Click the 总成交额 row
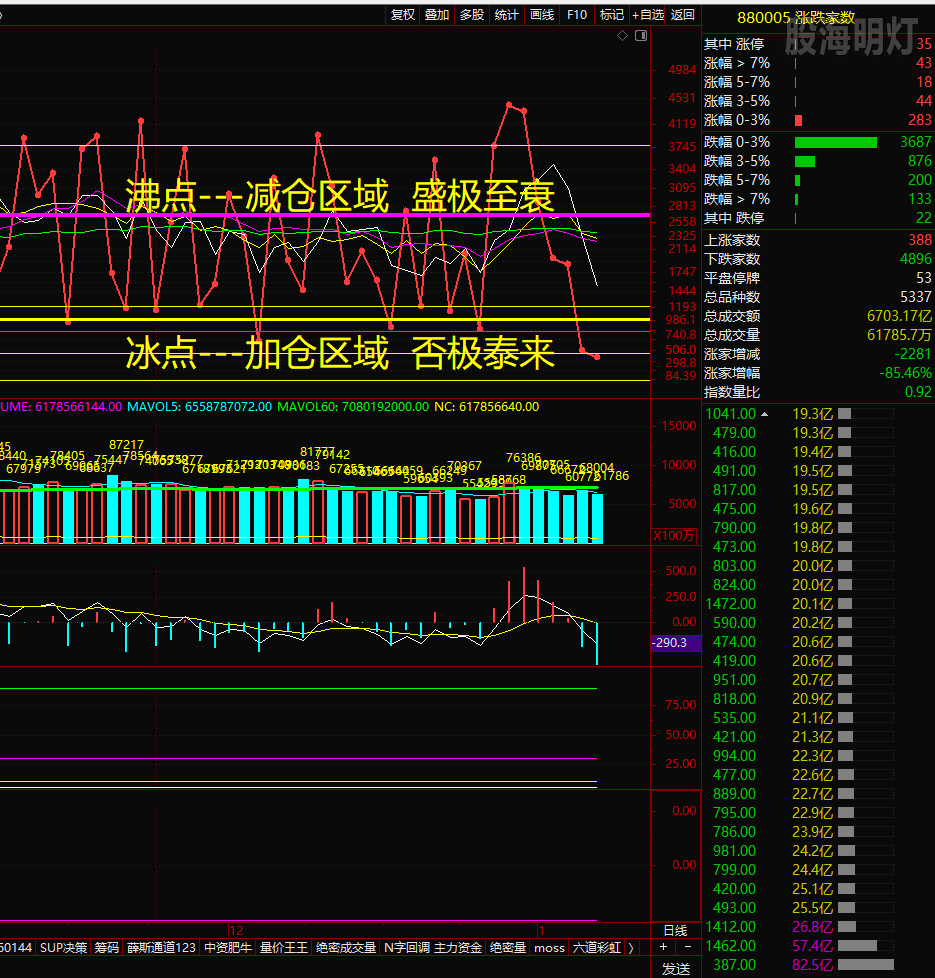 (x=818, y=316)
